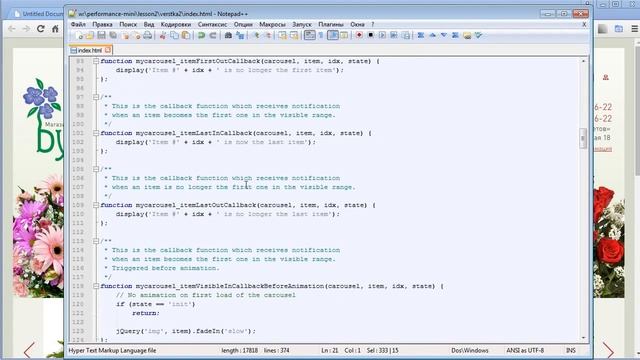Close document using menu bar X
This screenshot has height=360, width=640.
click(584, 24)
